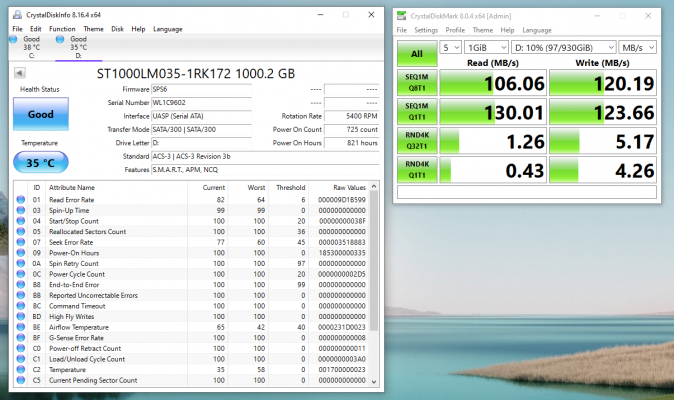674x400 pixels.
Task: Click the drive model title ST1000LM035-1RK172
Action: 196,74
